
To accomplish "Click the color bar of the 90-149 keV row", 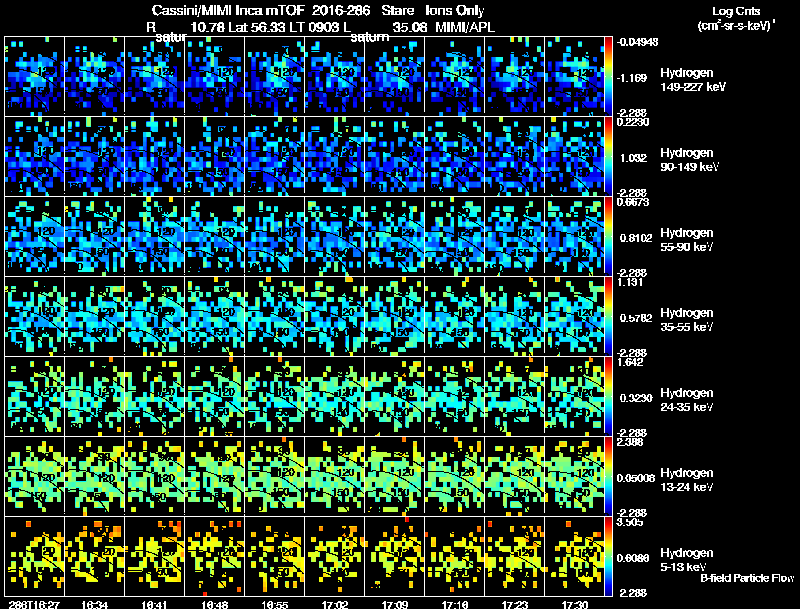I will [x=608, y=155].
